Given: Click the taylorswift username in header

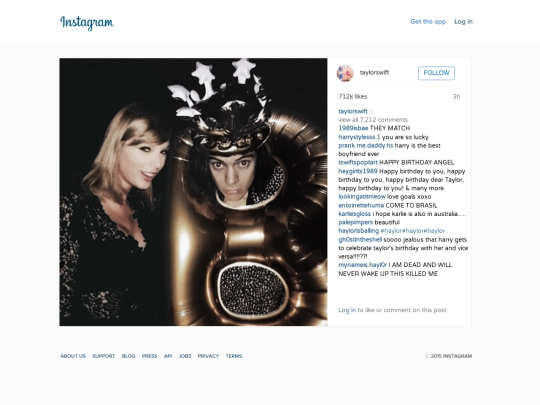Looking at the screenshot, I should point(374,73).
